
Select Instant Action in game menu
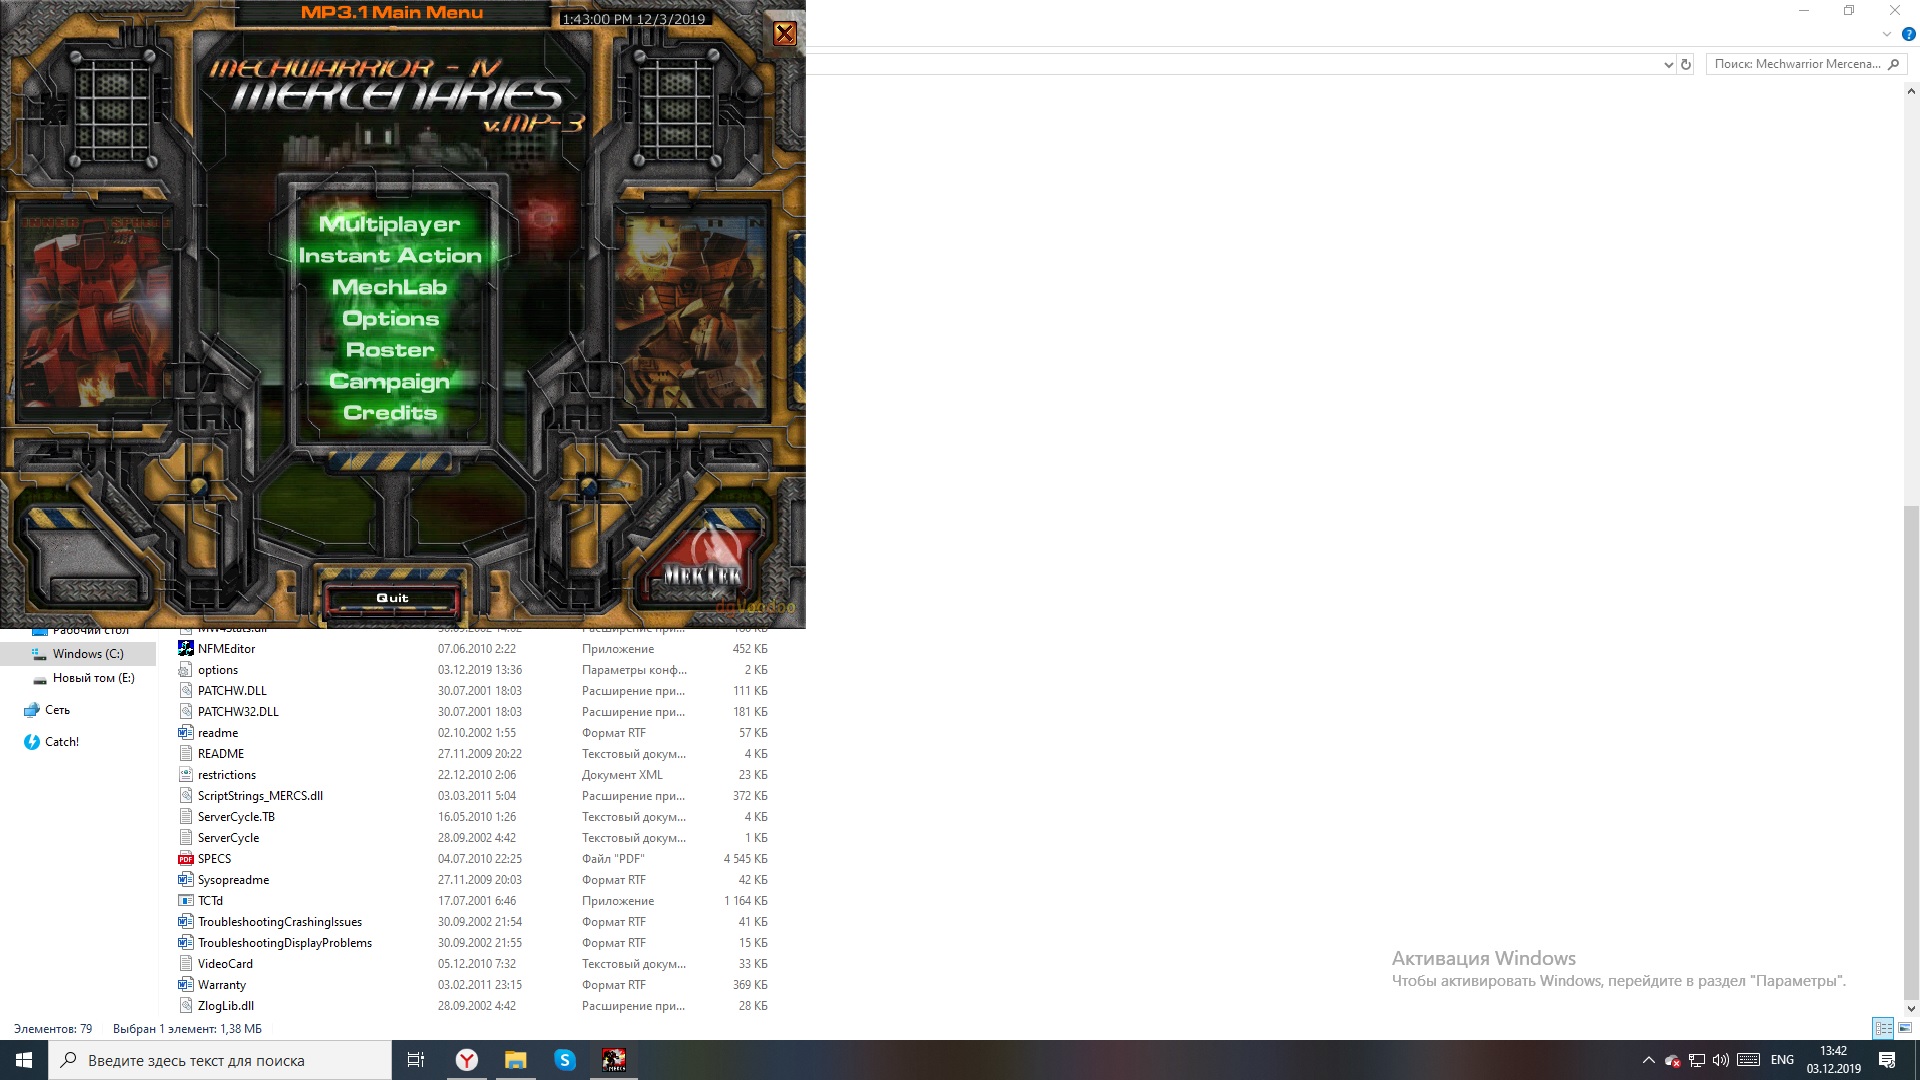click(x=389, y=256)
